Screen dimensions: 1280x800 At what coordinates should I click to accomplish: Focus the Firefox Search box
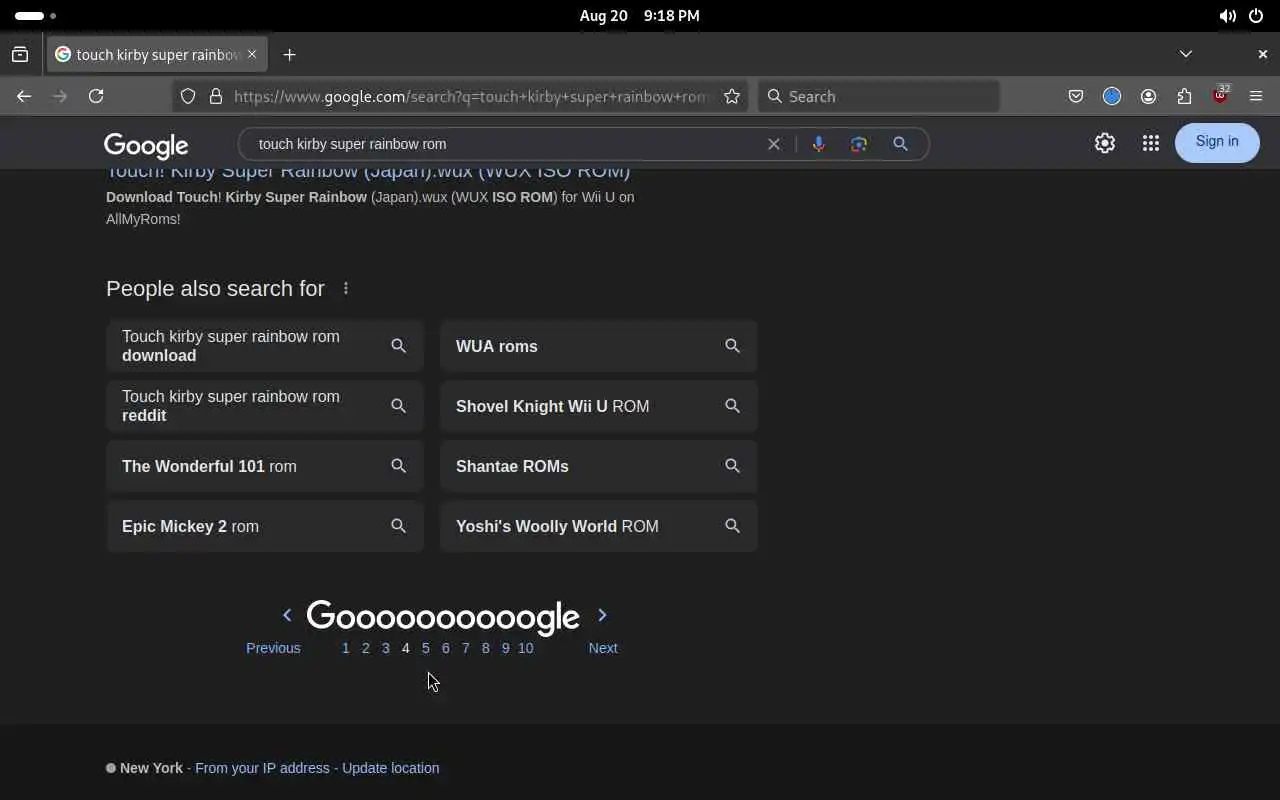pos(879,96)
